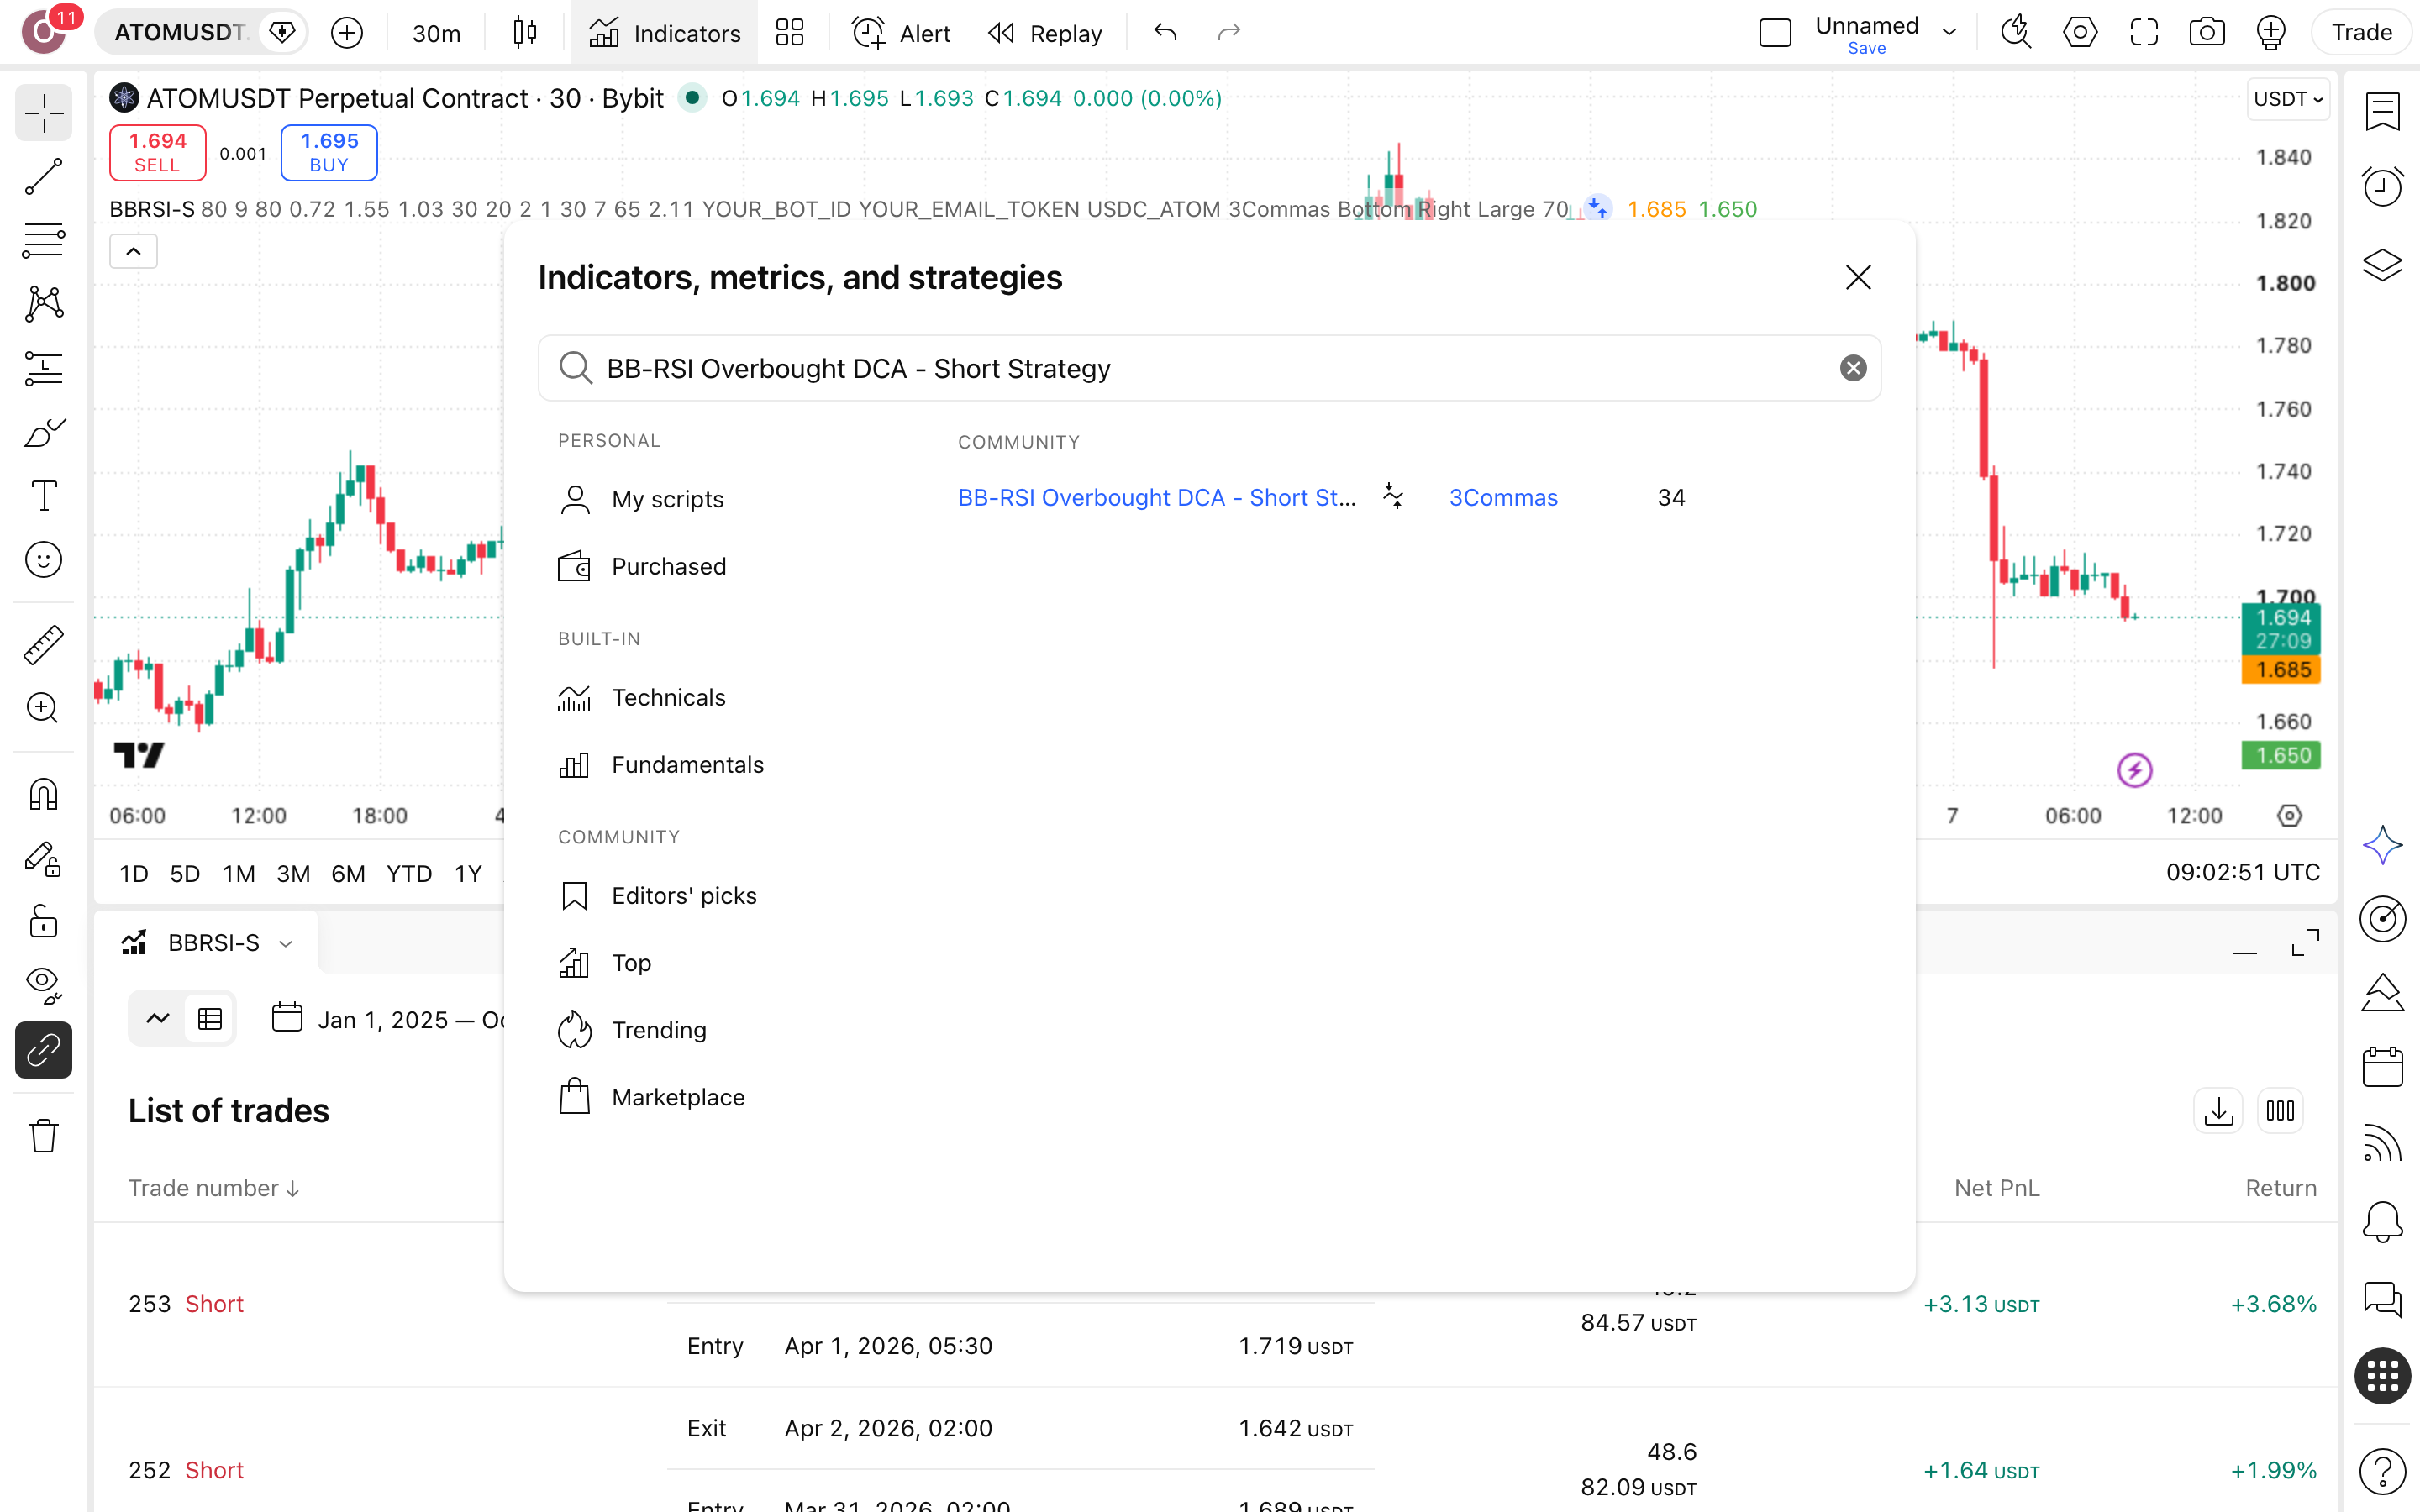This screenshot has height=1512, width=2420.
Task: Expand the Unnamed layout dropdown
Action: click(1949, 33)
